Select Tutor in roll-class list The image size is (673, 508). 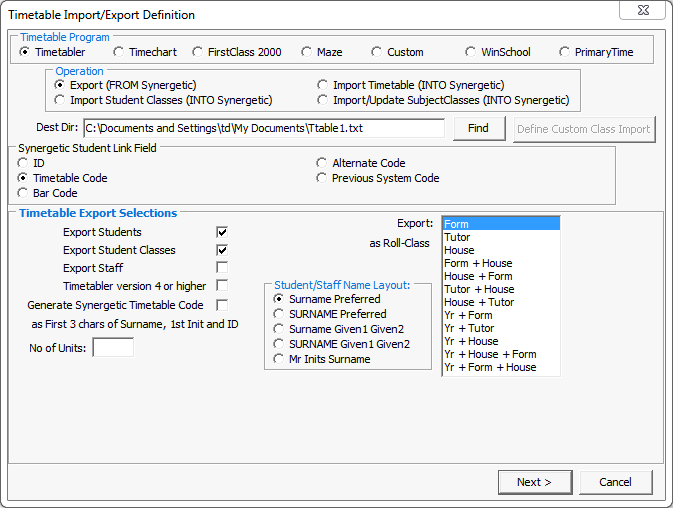click(501, 237)
